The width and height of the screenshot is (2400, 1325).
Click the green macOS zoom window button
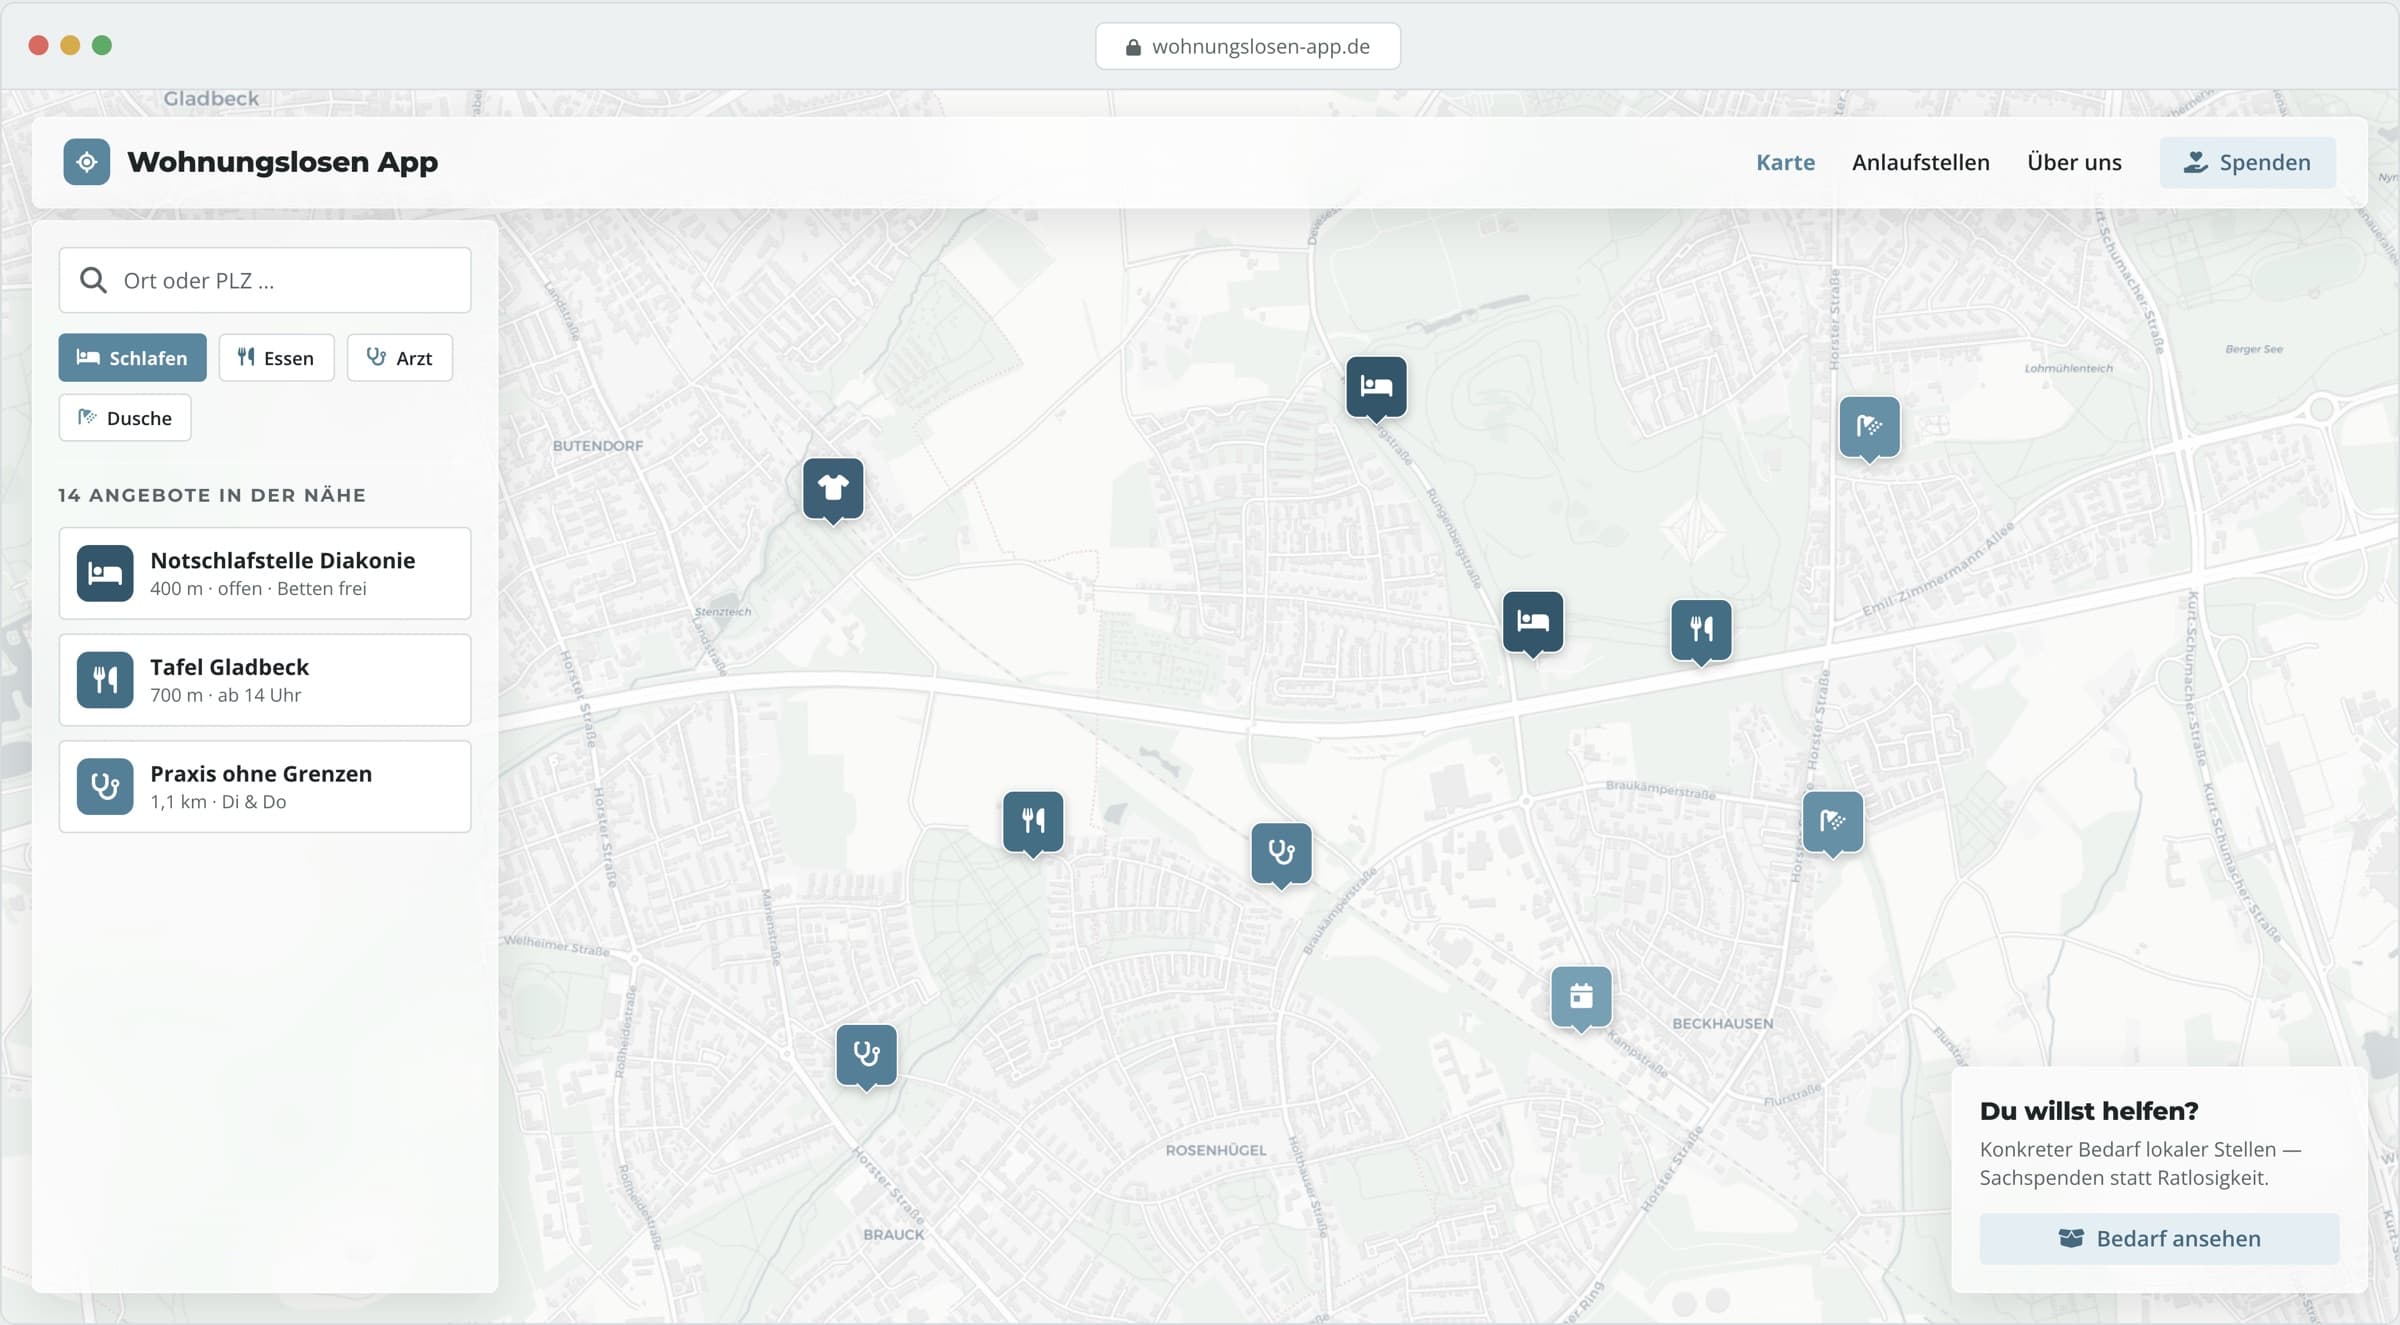[102, 45]
